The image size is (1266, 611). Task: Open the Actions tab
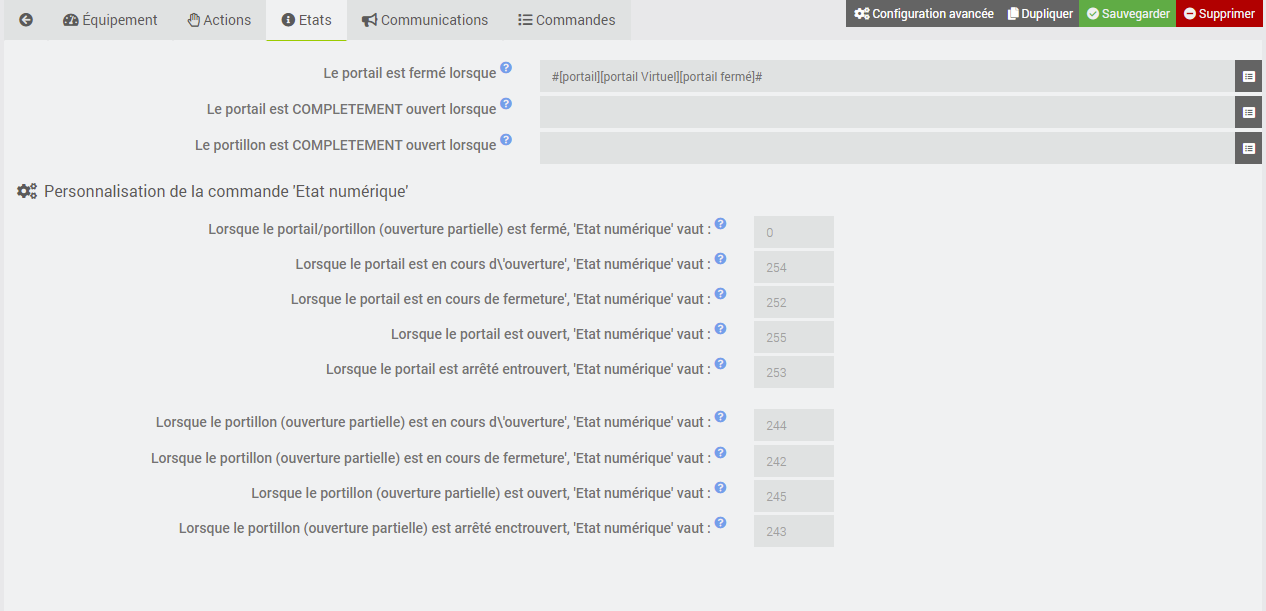coord(219,20)
